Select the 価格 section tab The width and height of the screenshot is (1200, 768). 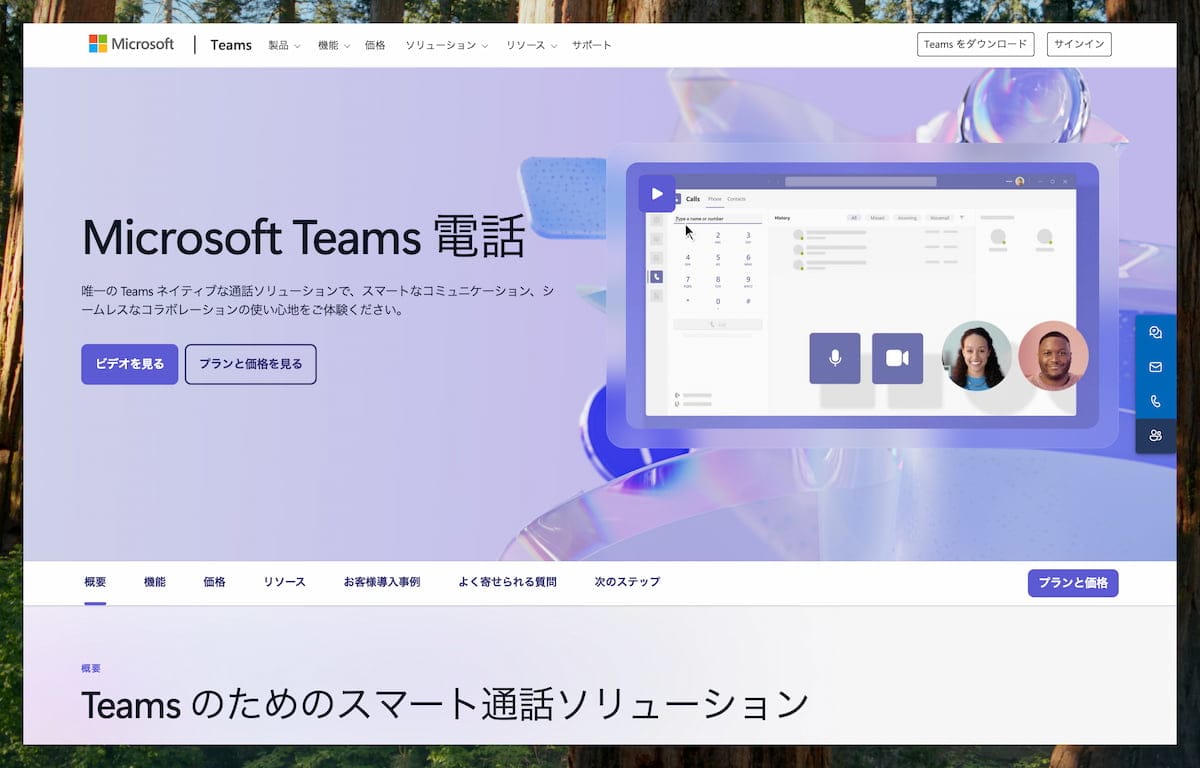click(214, 582)
